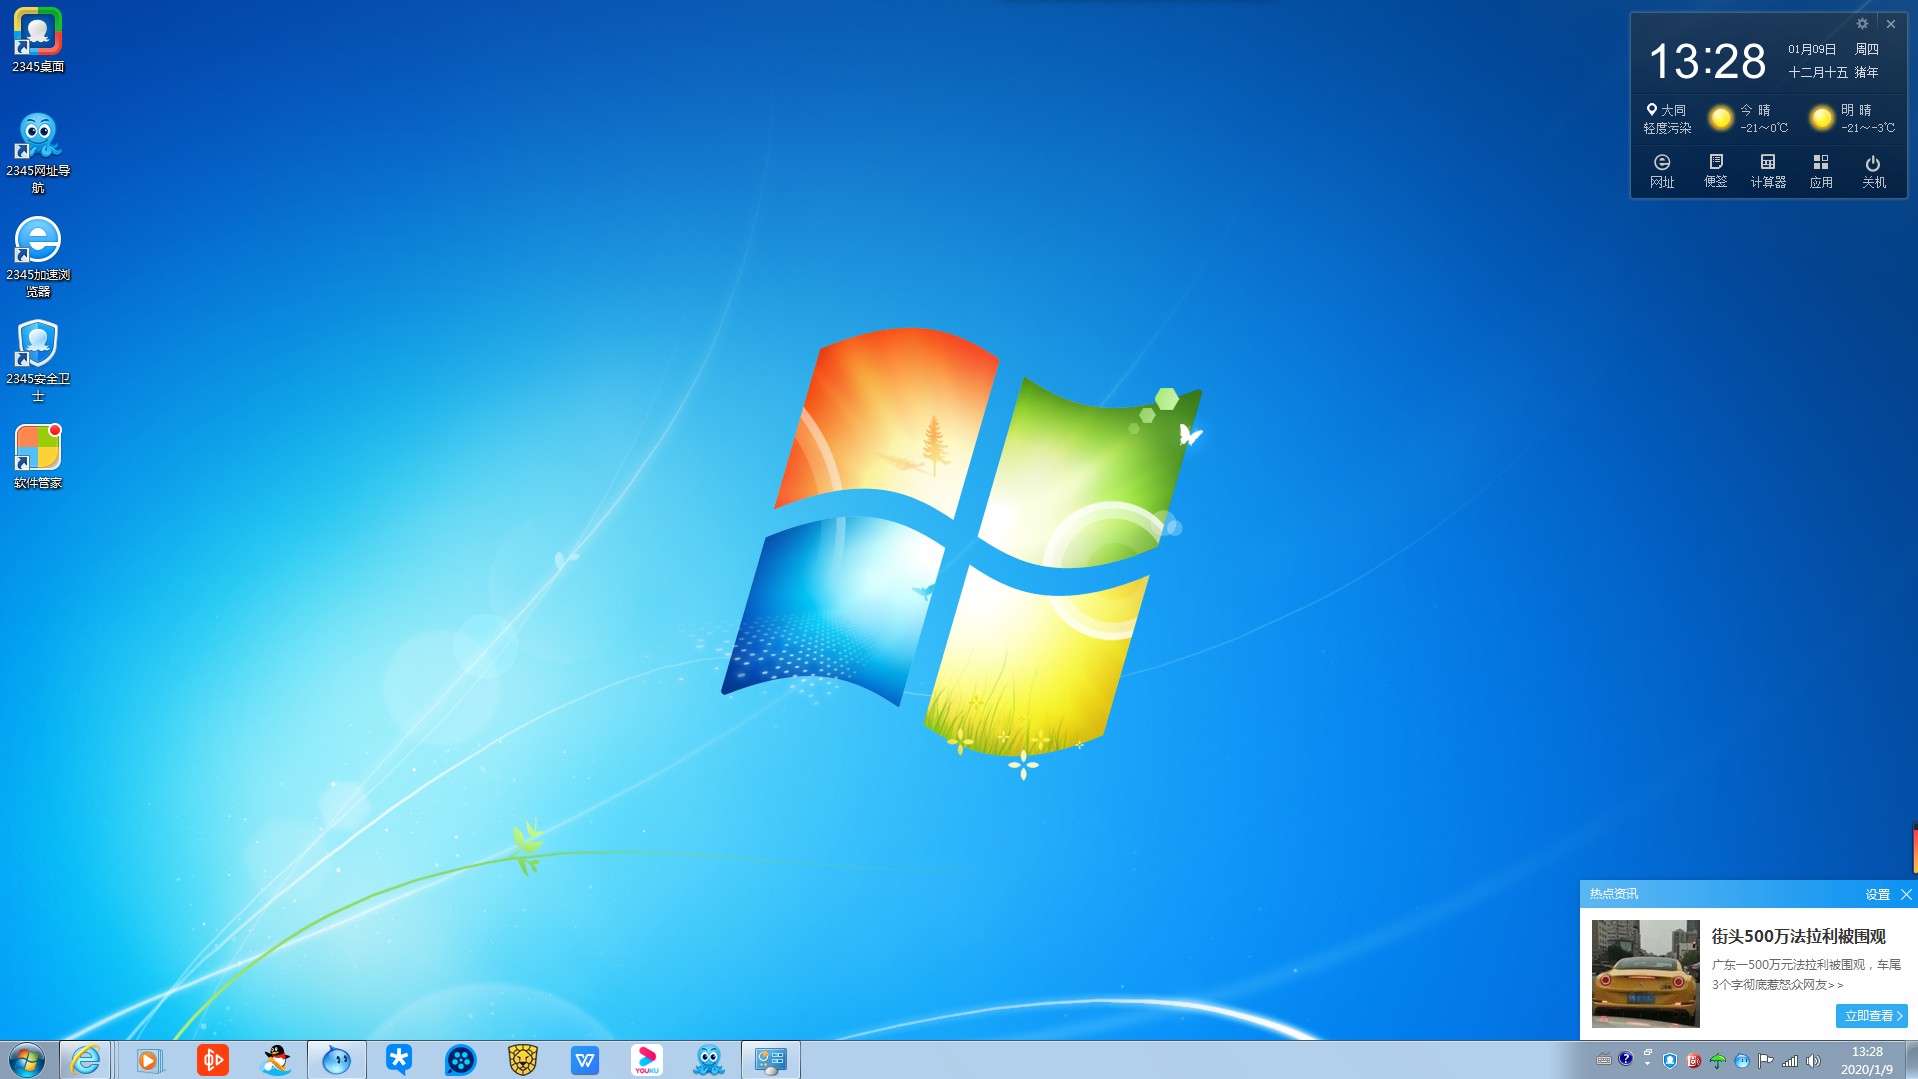Click the blue help question mark tray icon
The width and height of the screenshot is (1918, 1079).
pyautogui.click(x=1626, y=1058)
